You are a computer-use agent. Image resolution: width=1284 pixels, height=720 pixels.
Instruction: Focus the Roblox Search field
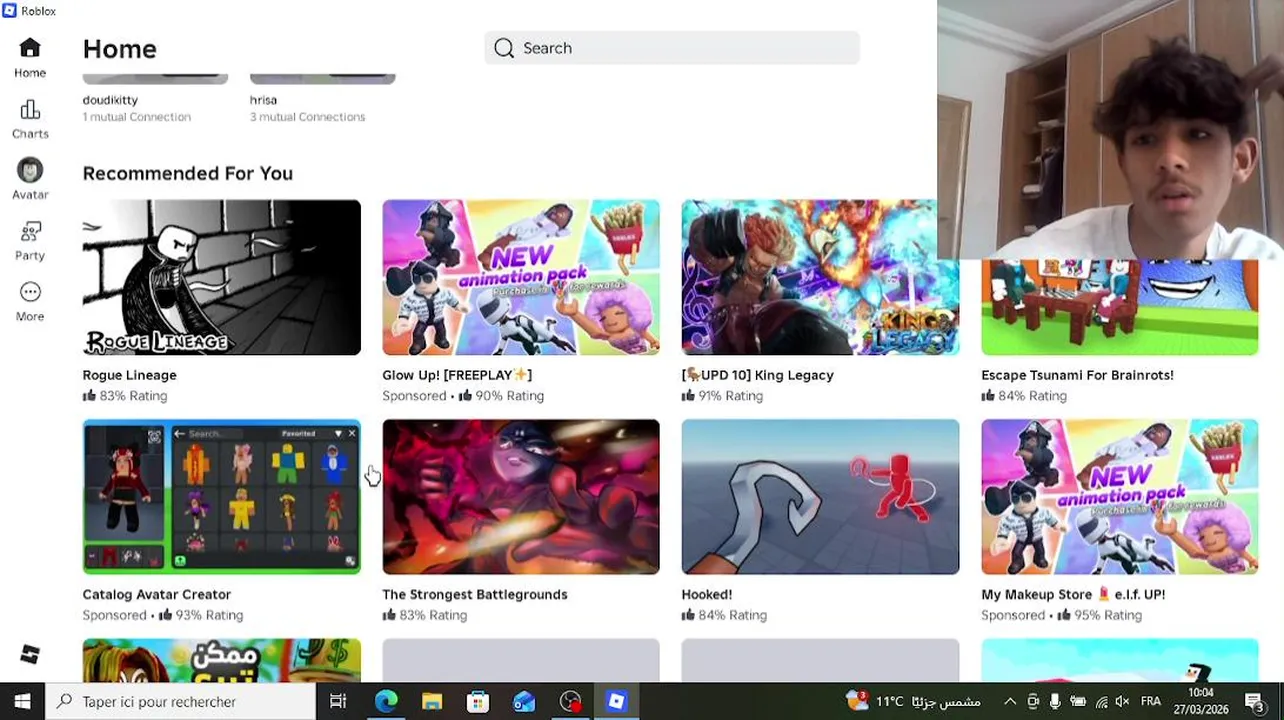(x=672, y=48)
